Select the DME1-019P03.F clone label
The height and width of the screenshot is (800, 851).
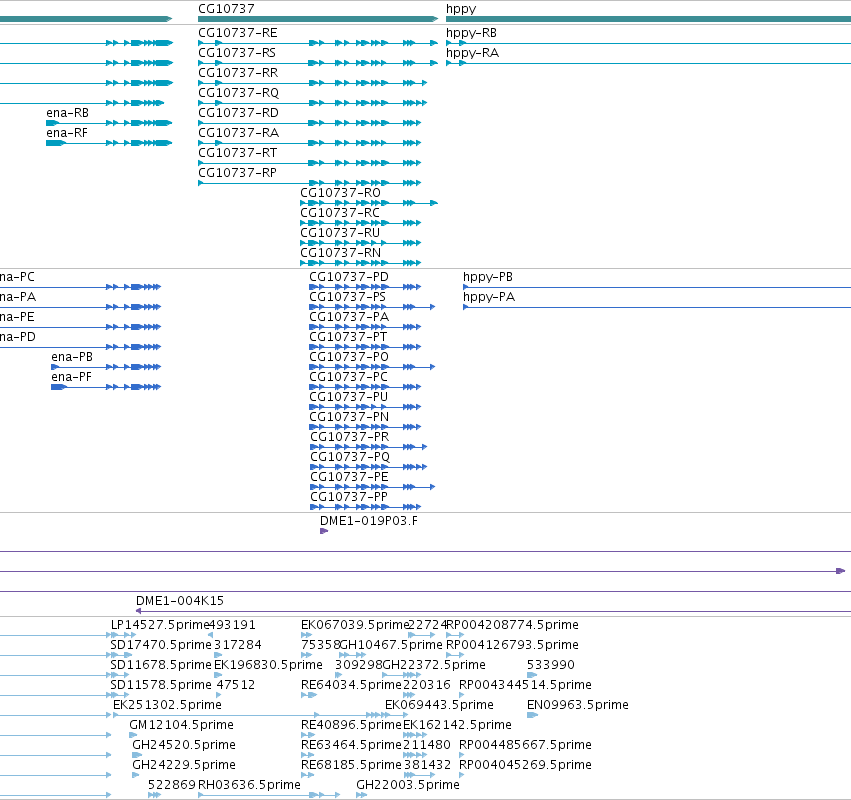pos(369,521)
